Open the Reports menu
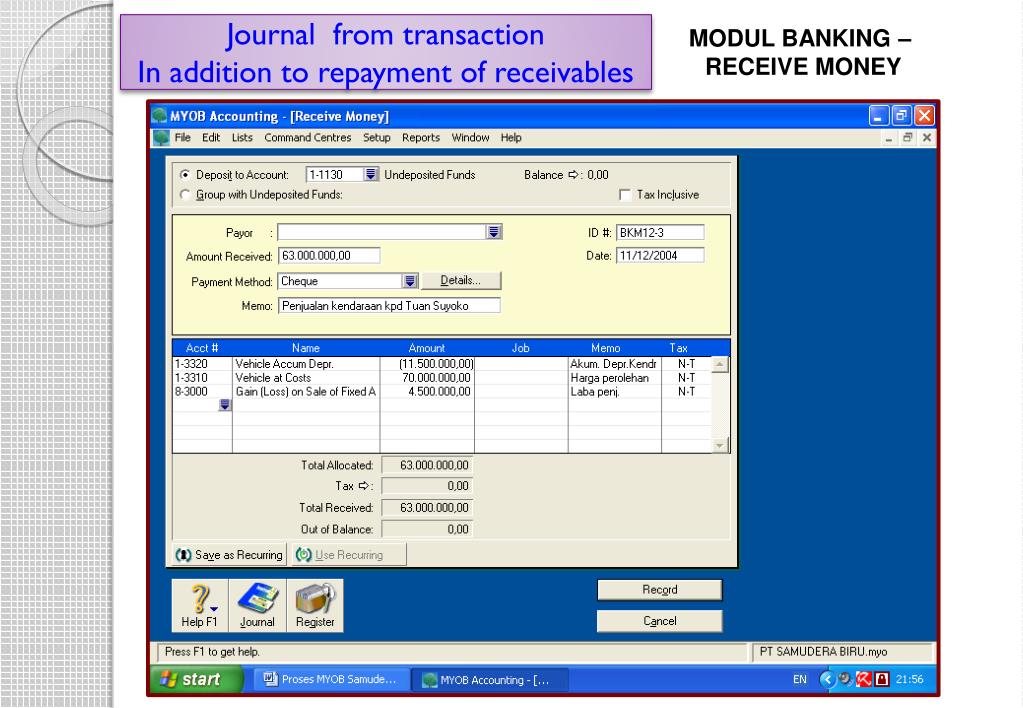Viewport: 1023px width, 708px height. tap(421, 138)
